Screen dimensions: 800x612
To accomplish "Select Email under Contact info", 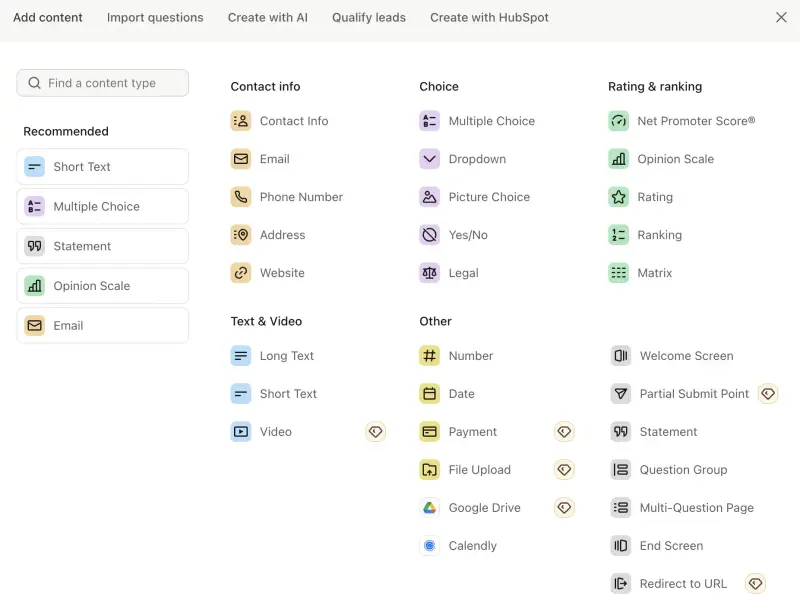I will coord(260,159).
